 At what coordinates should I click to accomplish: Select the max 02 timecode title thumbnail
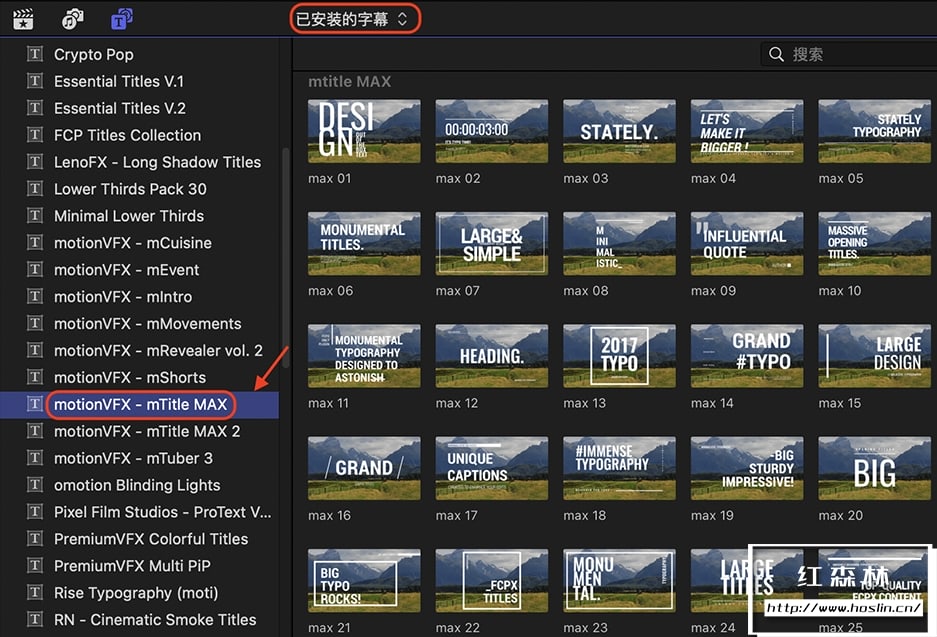(x=492, y=131)
